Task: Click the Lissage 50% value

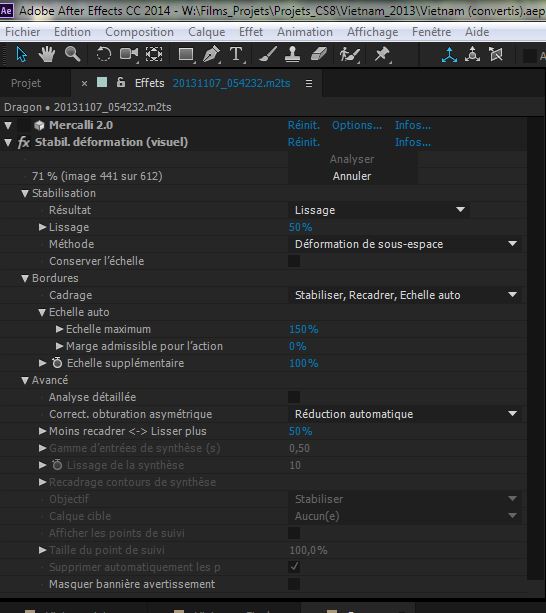Action: [300, 227]
